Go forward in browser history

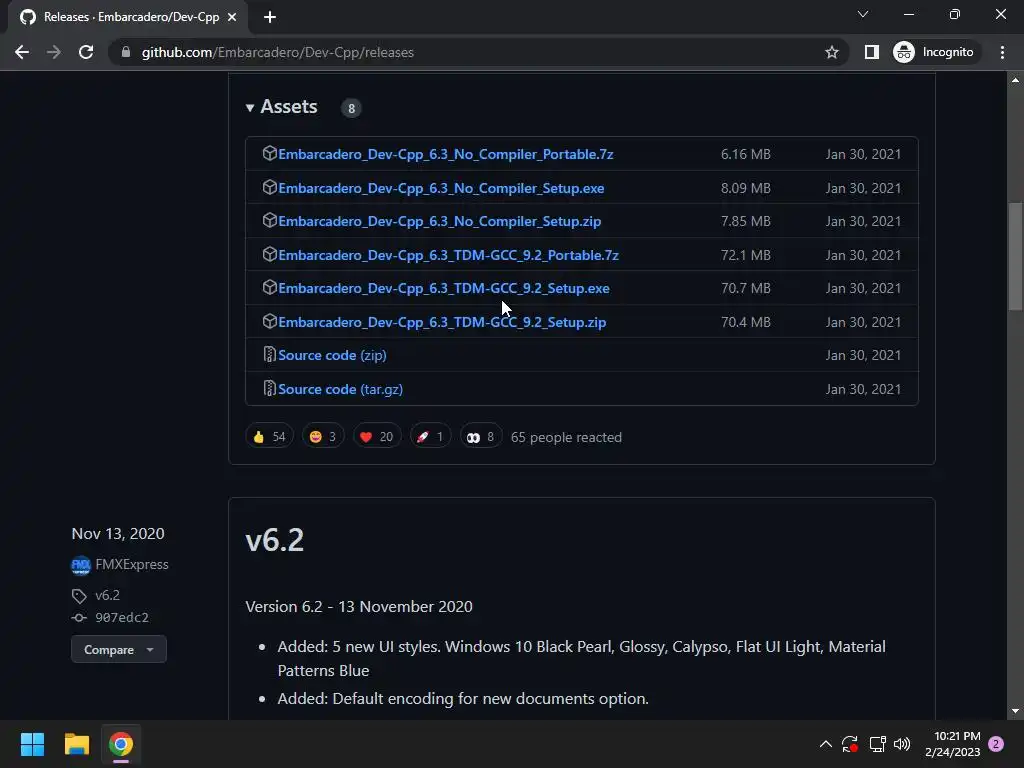[54, 52]
